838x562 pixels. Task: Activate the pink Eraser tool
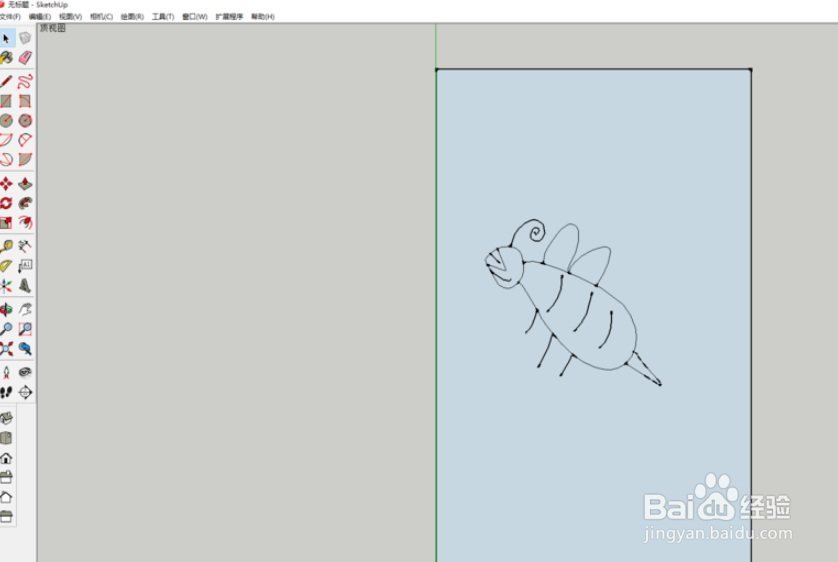tap(25, 57)
